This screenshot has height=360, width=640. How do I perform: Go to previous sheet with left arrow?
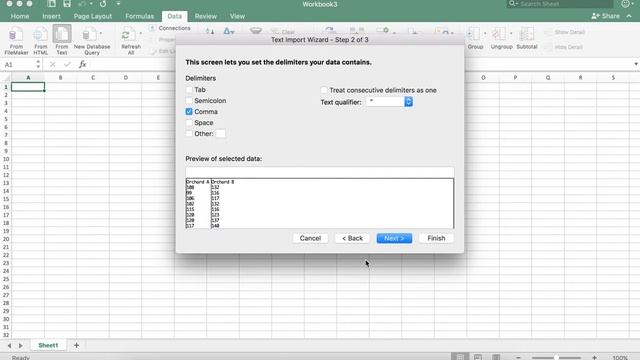(9, 346)
